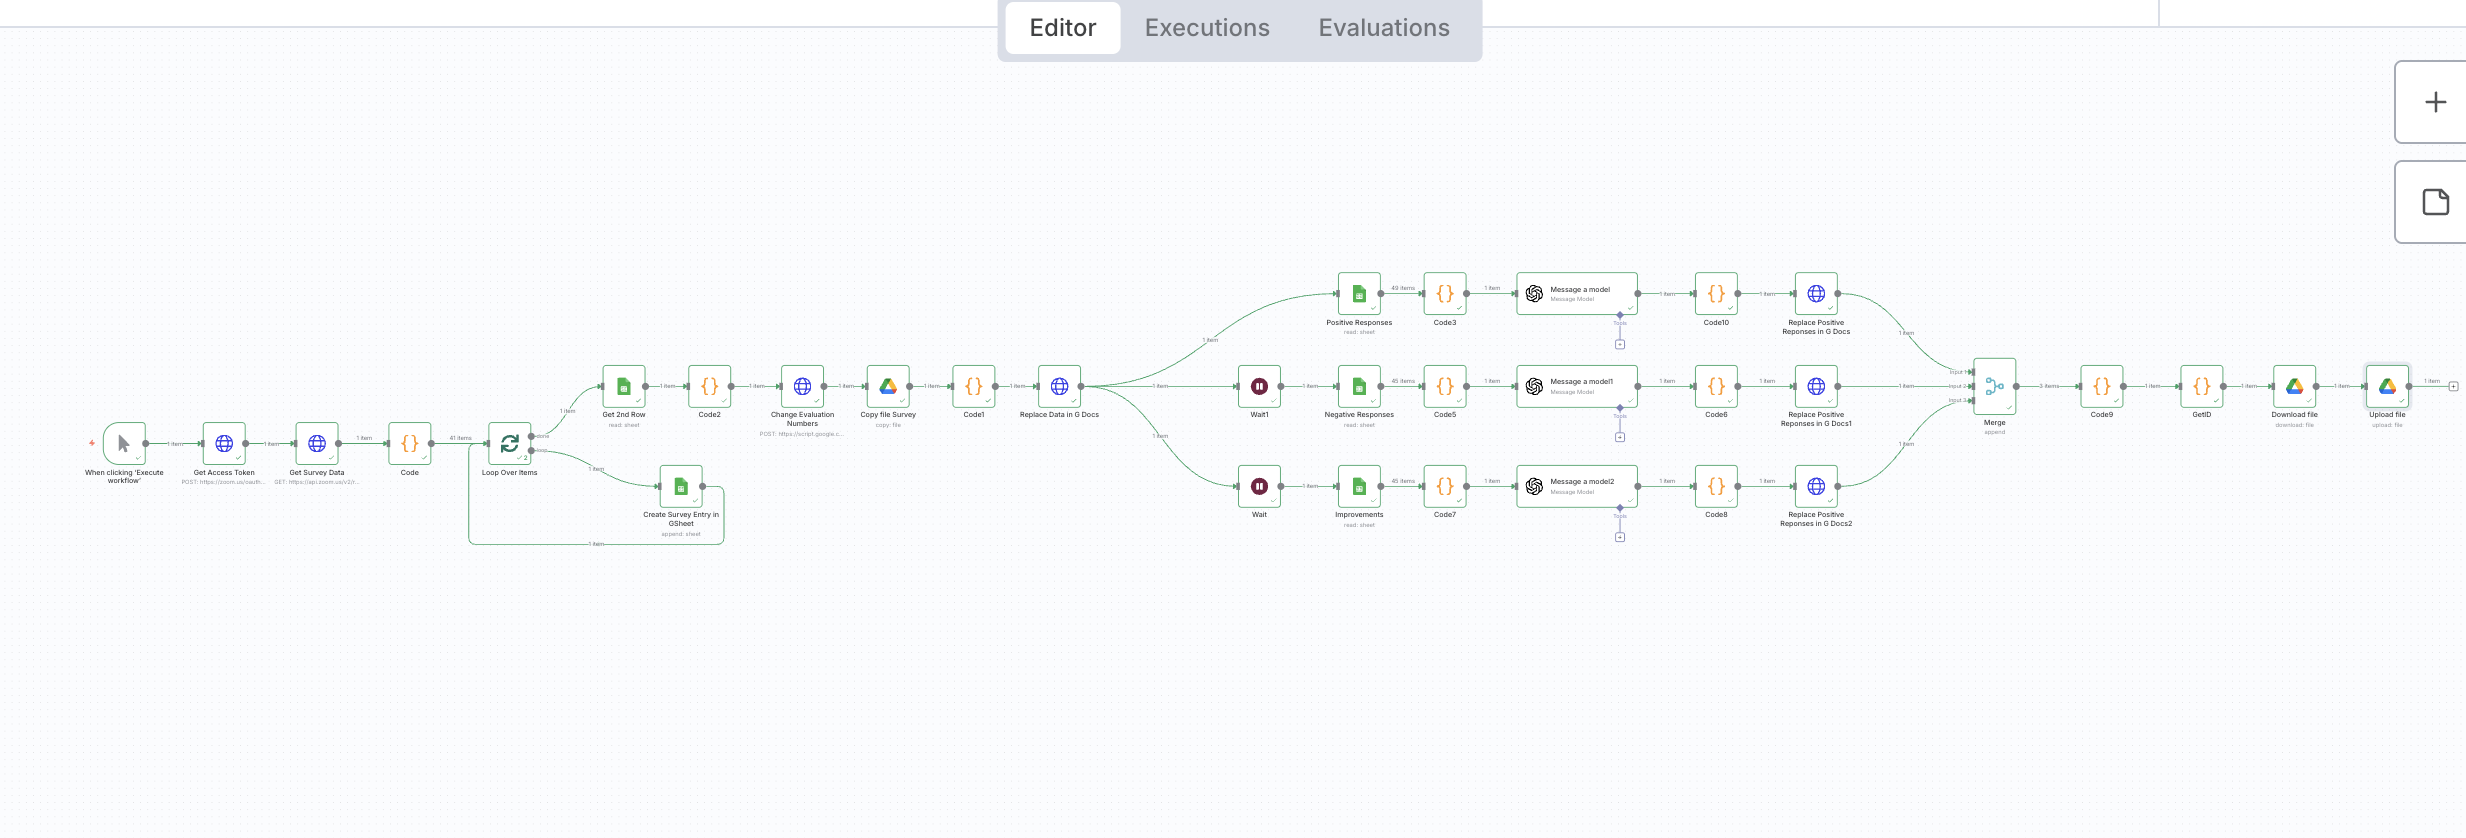Open the Evaluations tab
This screenshot has height=838, width=2466.
point(1383,28)
